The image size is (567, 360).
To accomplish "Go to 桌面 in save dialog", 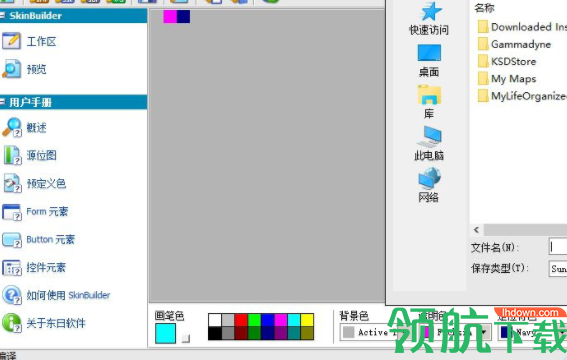I will pyautogui.click(x=429, y=61).
